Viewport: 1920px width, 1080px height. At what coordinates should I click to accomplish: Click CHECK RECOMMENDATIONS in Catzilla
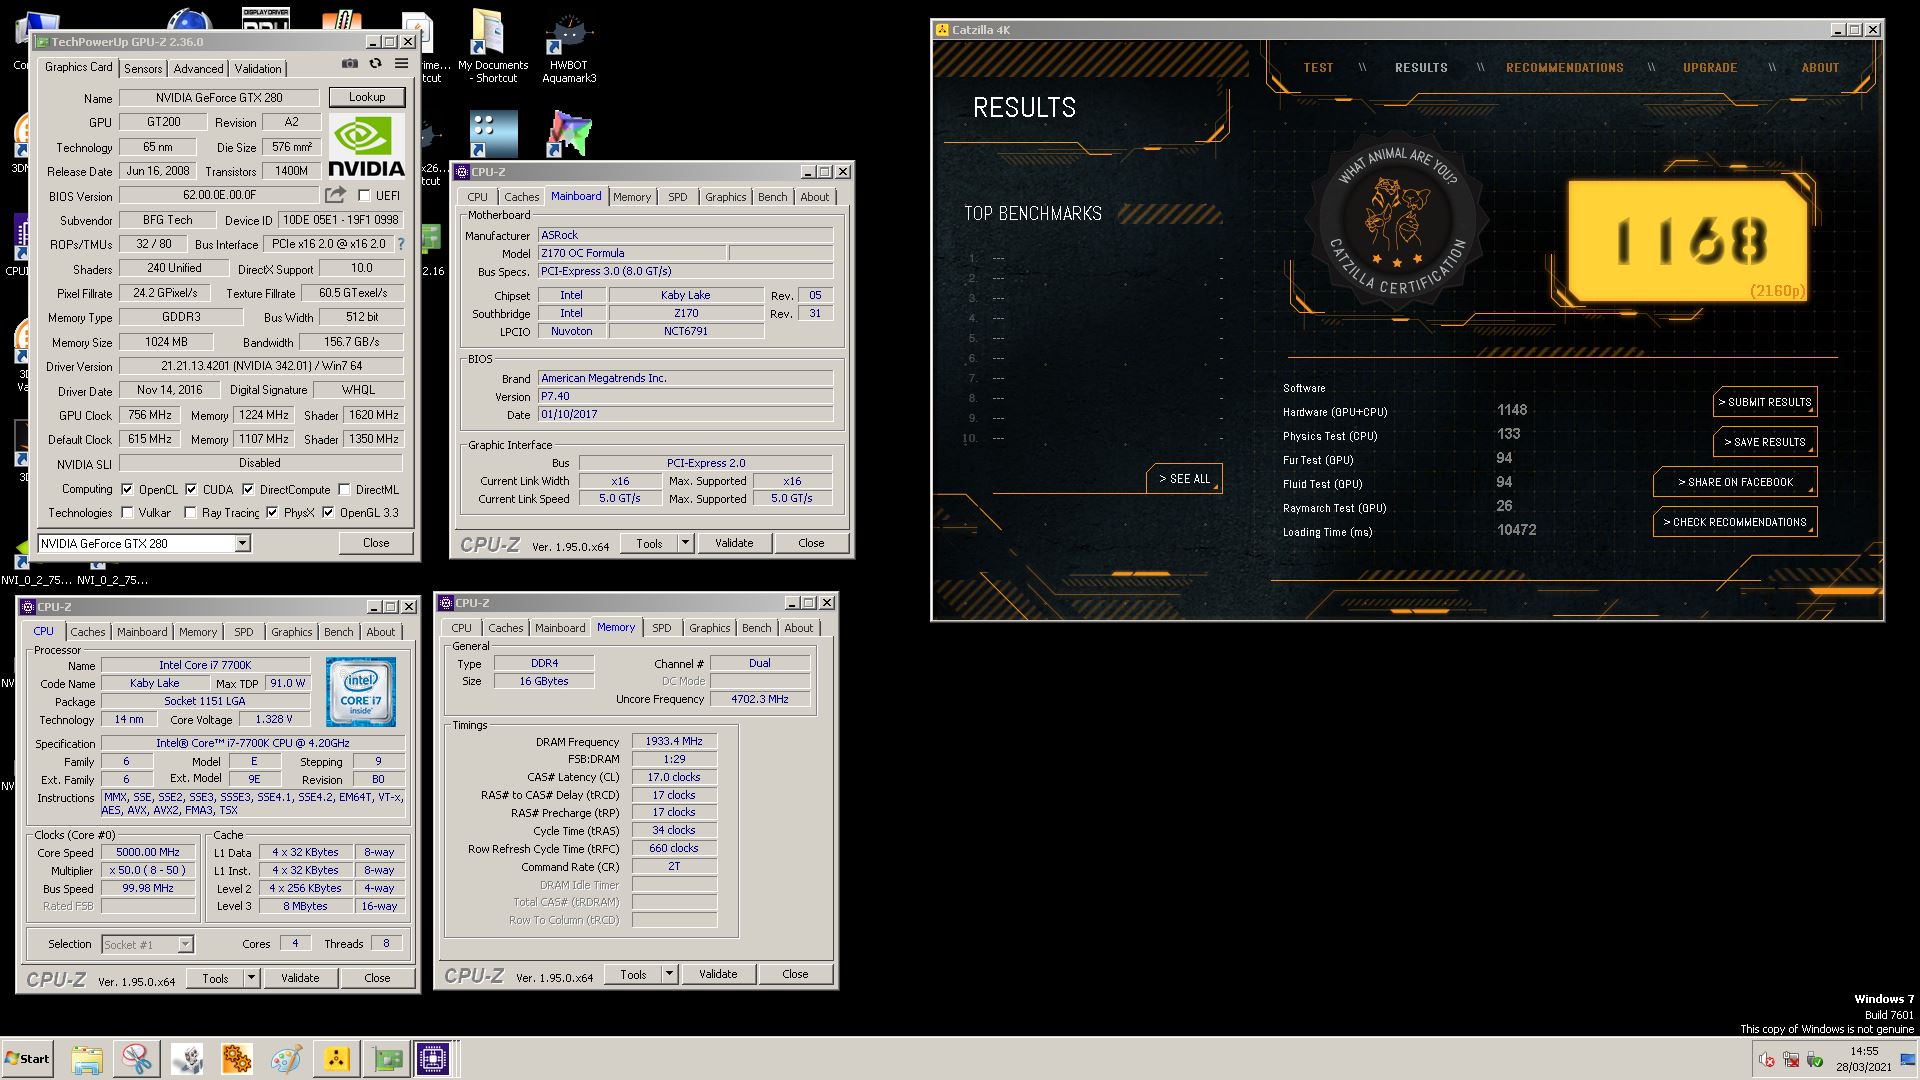click(x=1735, y=522)
